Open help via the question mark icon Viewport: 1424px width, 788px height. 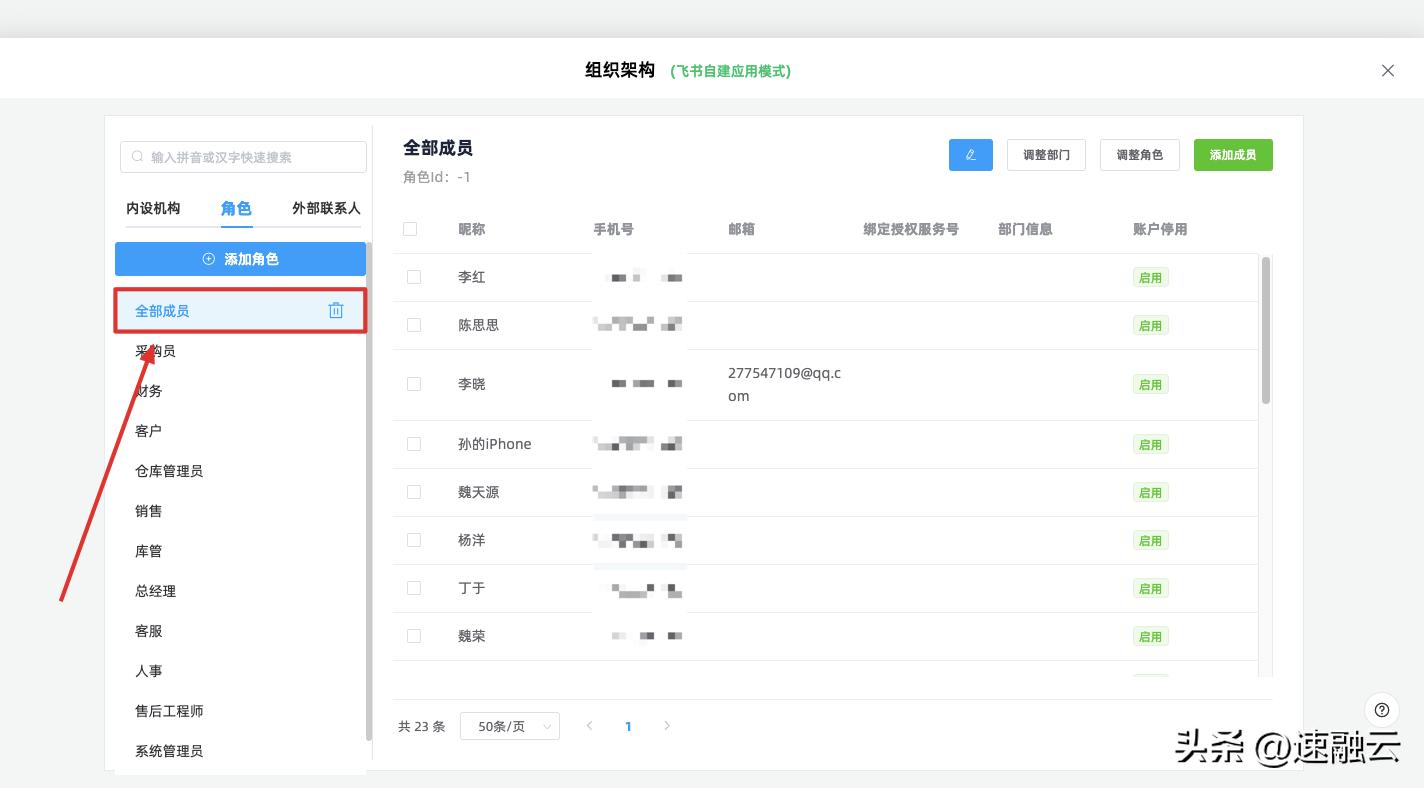pyautogui.click(x=1381, y=710)
